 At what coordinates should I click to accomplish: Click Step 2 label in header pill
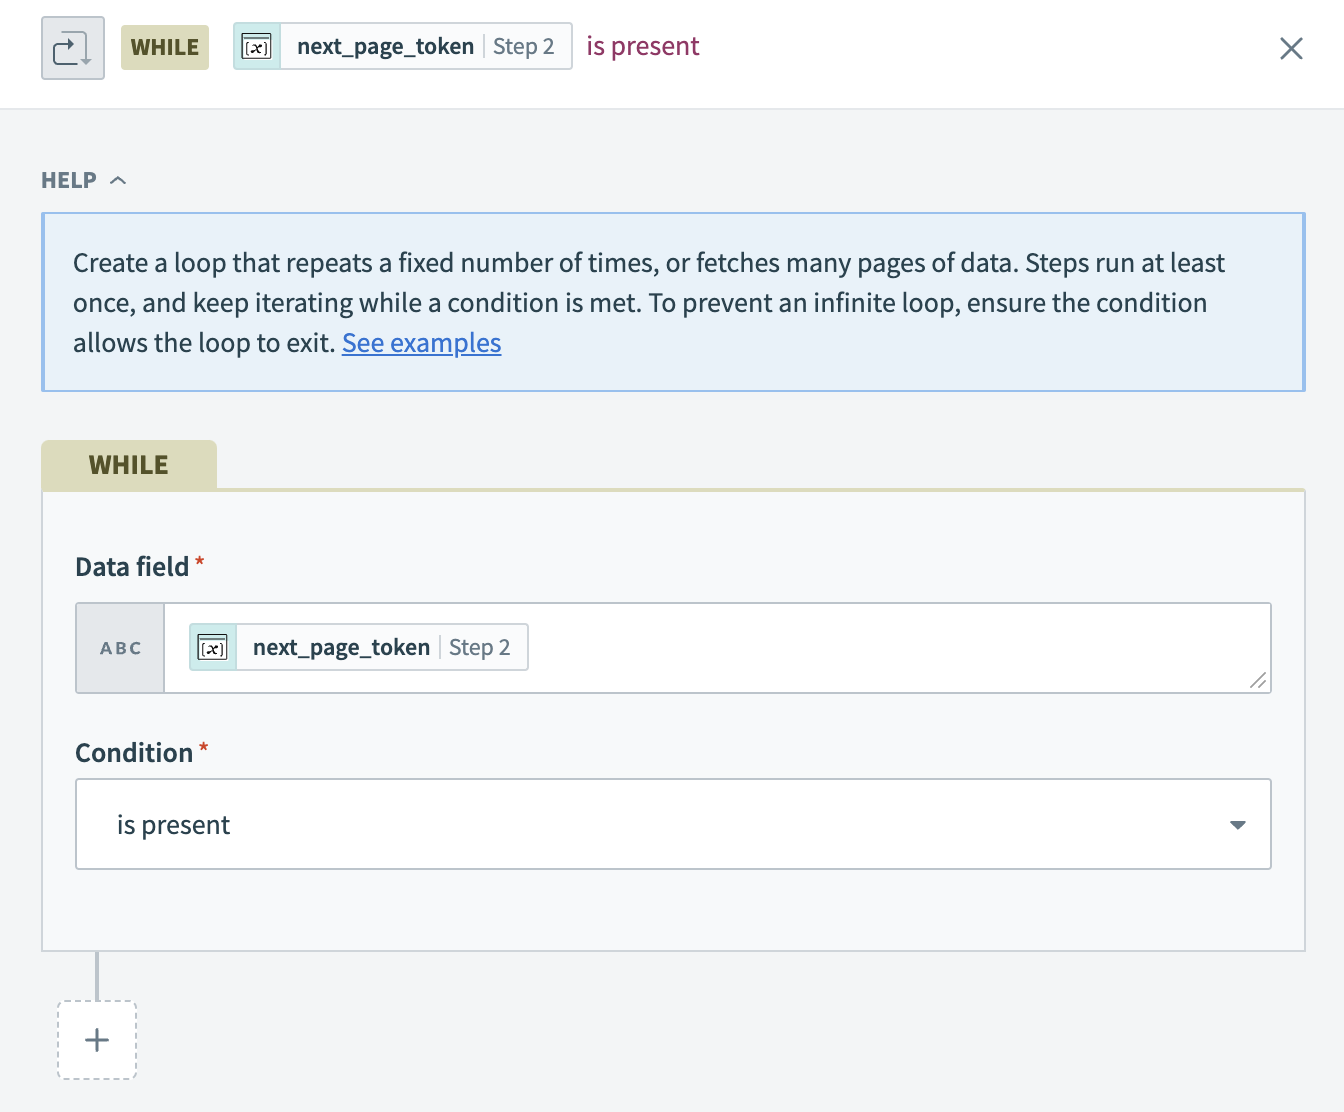(x=523, y=47)
